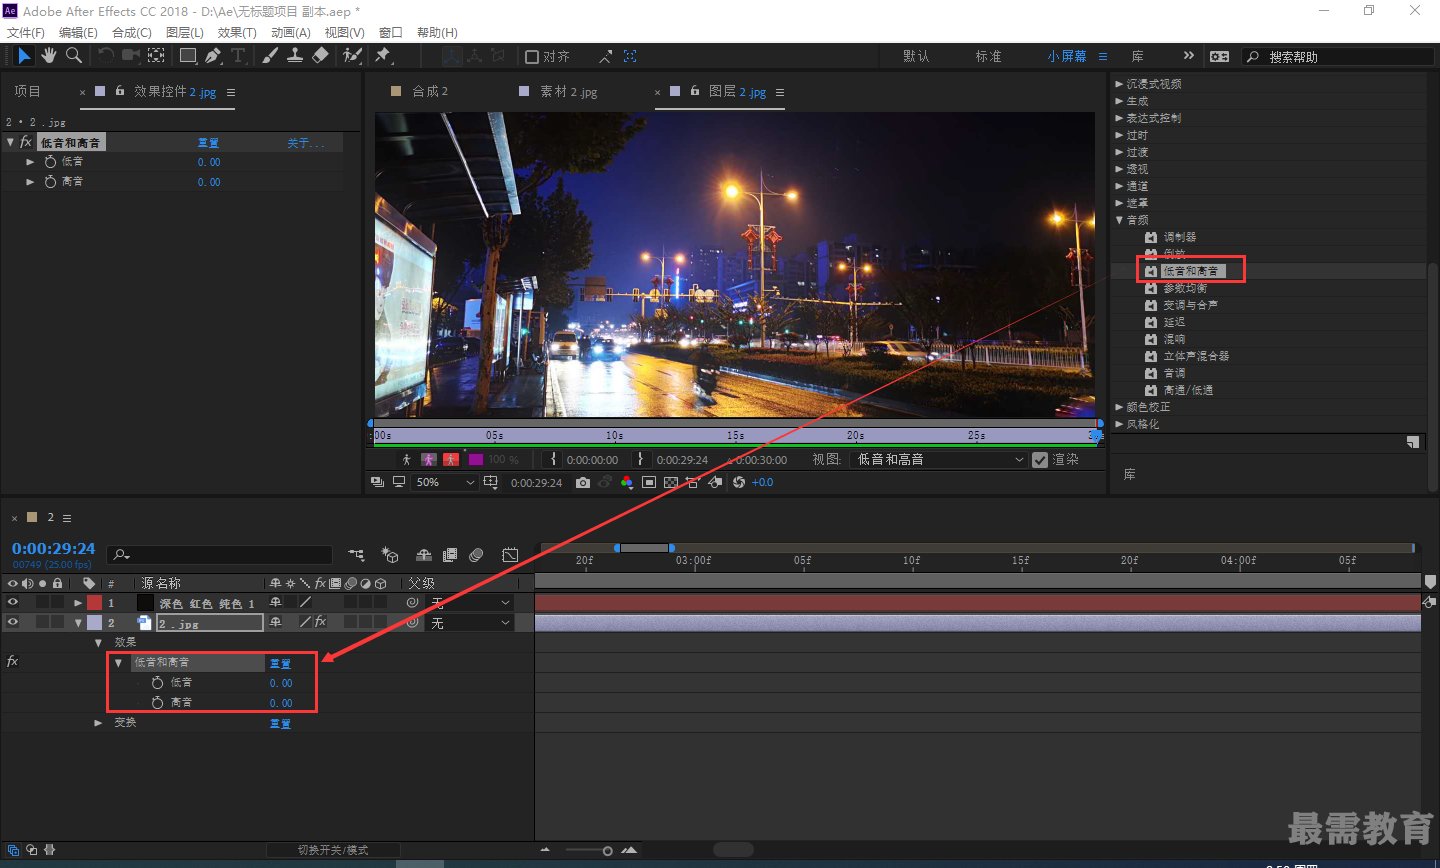Select the Hand tool

pyautogui.click(x=48, y=56)
